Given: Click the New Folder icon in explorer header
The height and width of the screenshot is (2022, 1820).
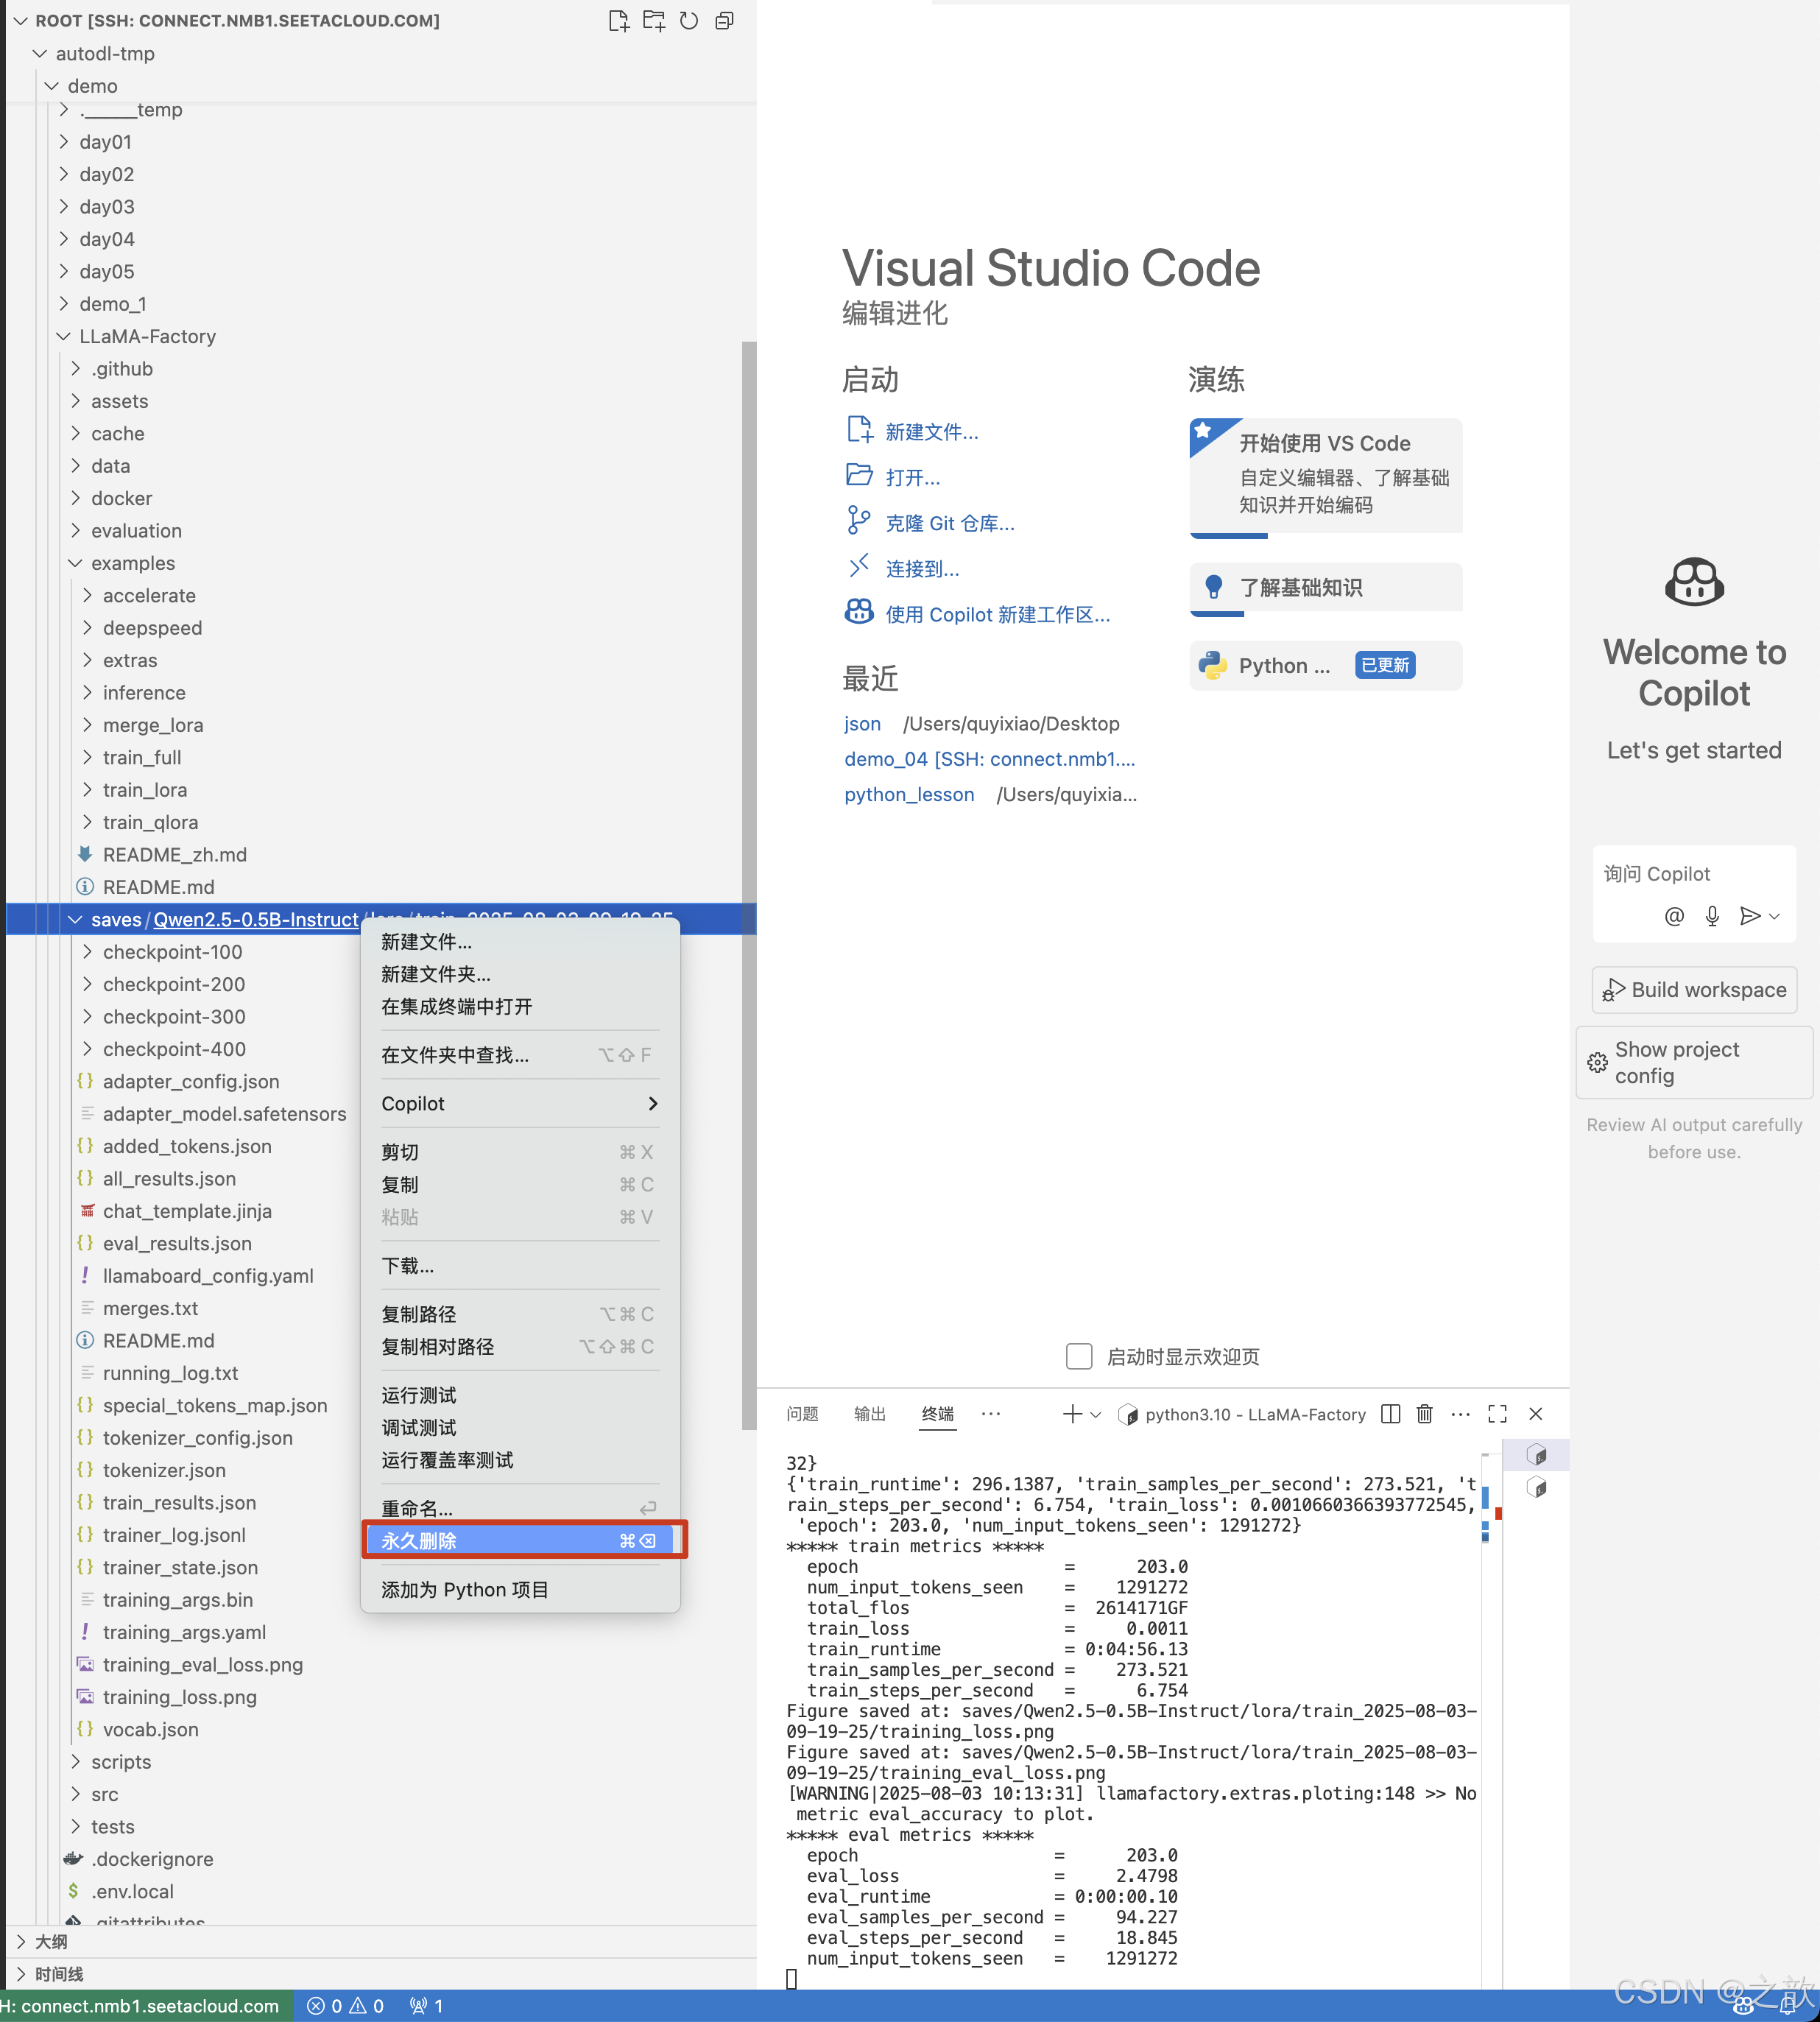Looking at the screenshot, I should (x=653, y=21).
